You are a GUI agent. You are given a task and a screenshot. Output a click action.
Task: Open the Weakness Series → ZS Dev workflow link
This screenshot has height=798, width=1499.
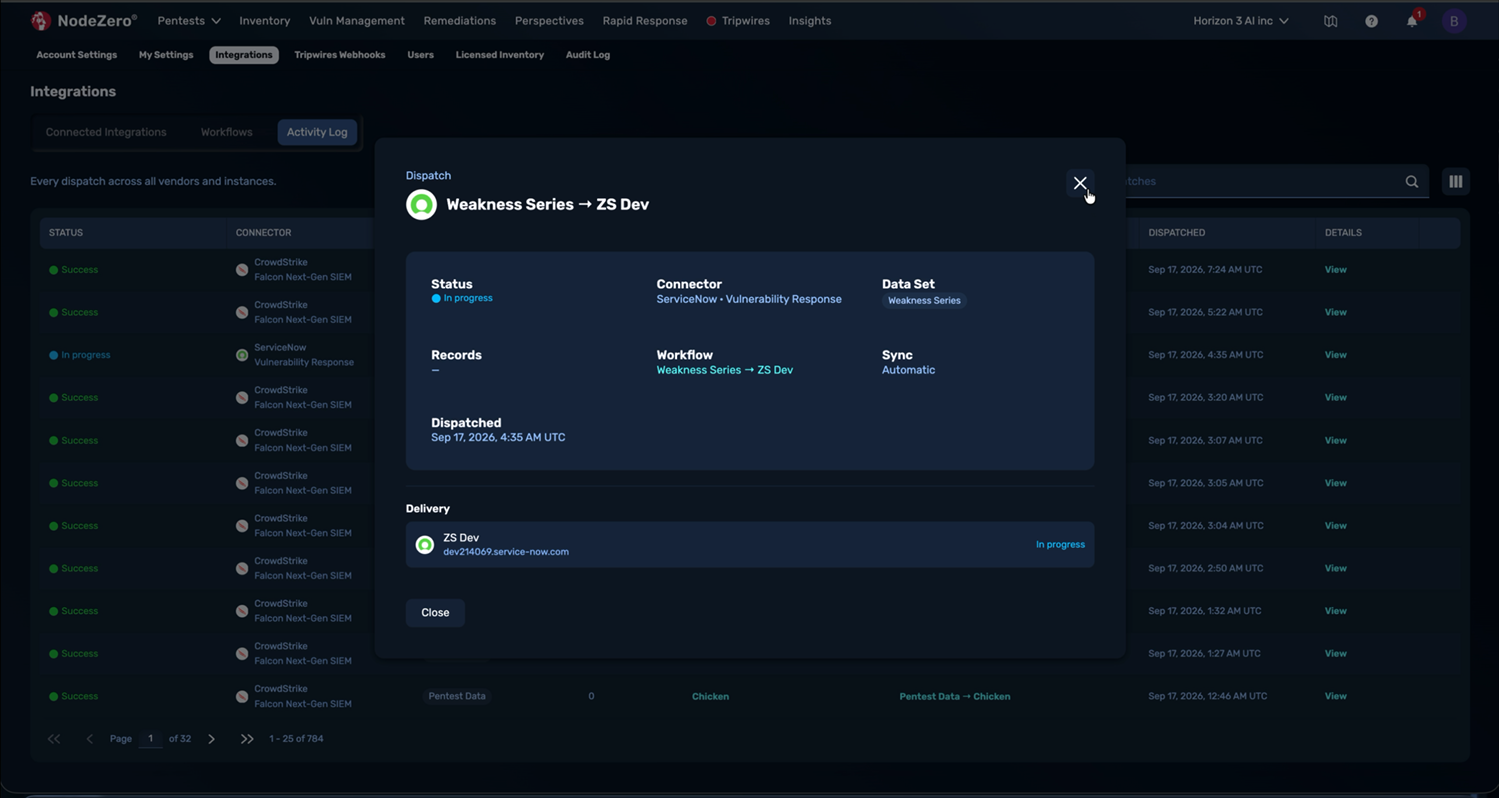pos(725,370)
